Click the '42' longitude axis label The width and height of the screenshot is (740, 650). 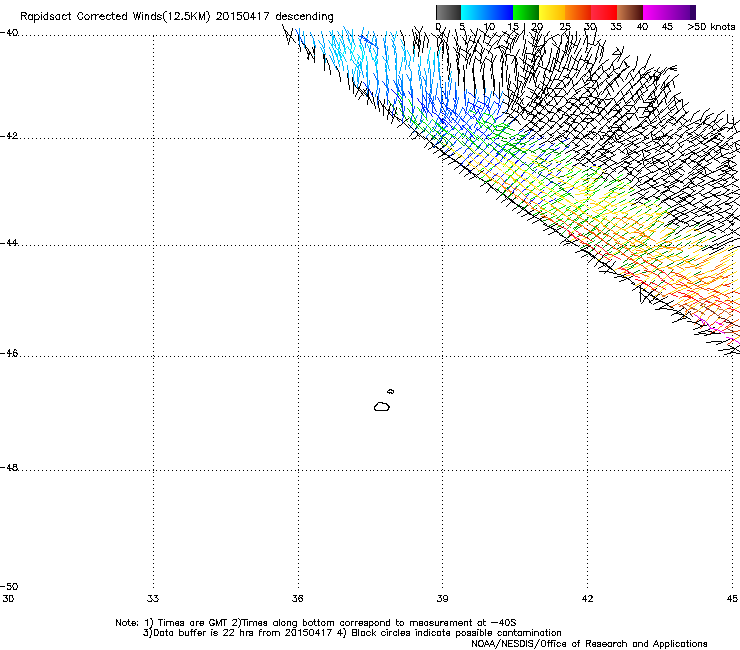click(587, 599)
